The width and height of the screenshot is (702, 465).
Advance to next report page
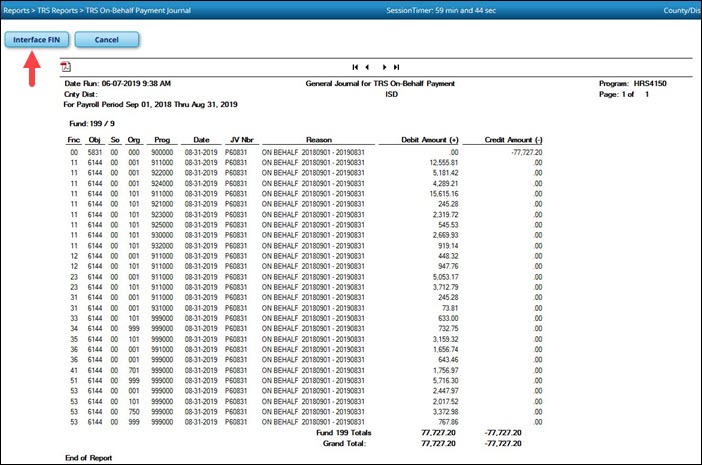pos(384,66)
